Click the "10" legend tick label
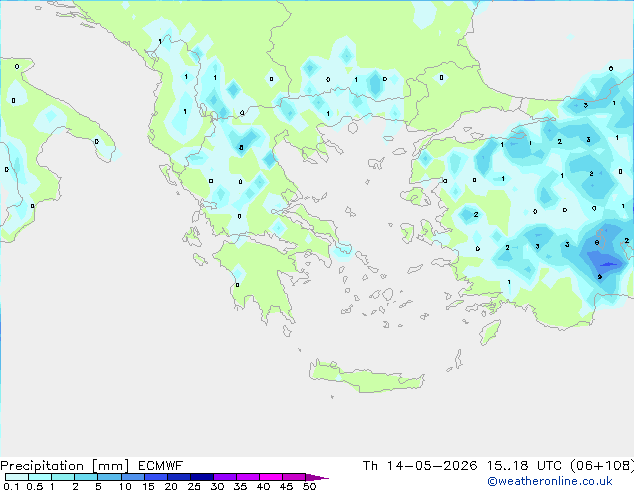 pyautogui.click(x=125, y=486)
